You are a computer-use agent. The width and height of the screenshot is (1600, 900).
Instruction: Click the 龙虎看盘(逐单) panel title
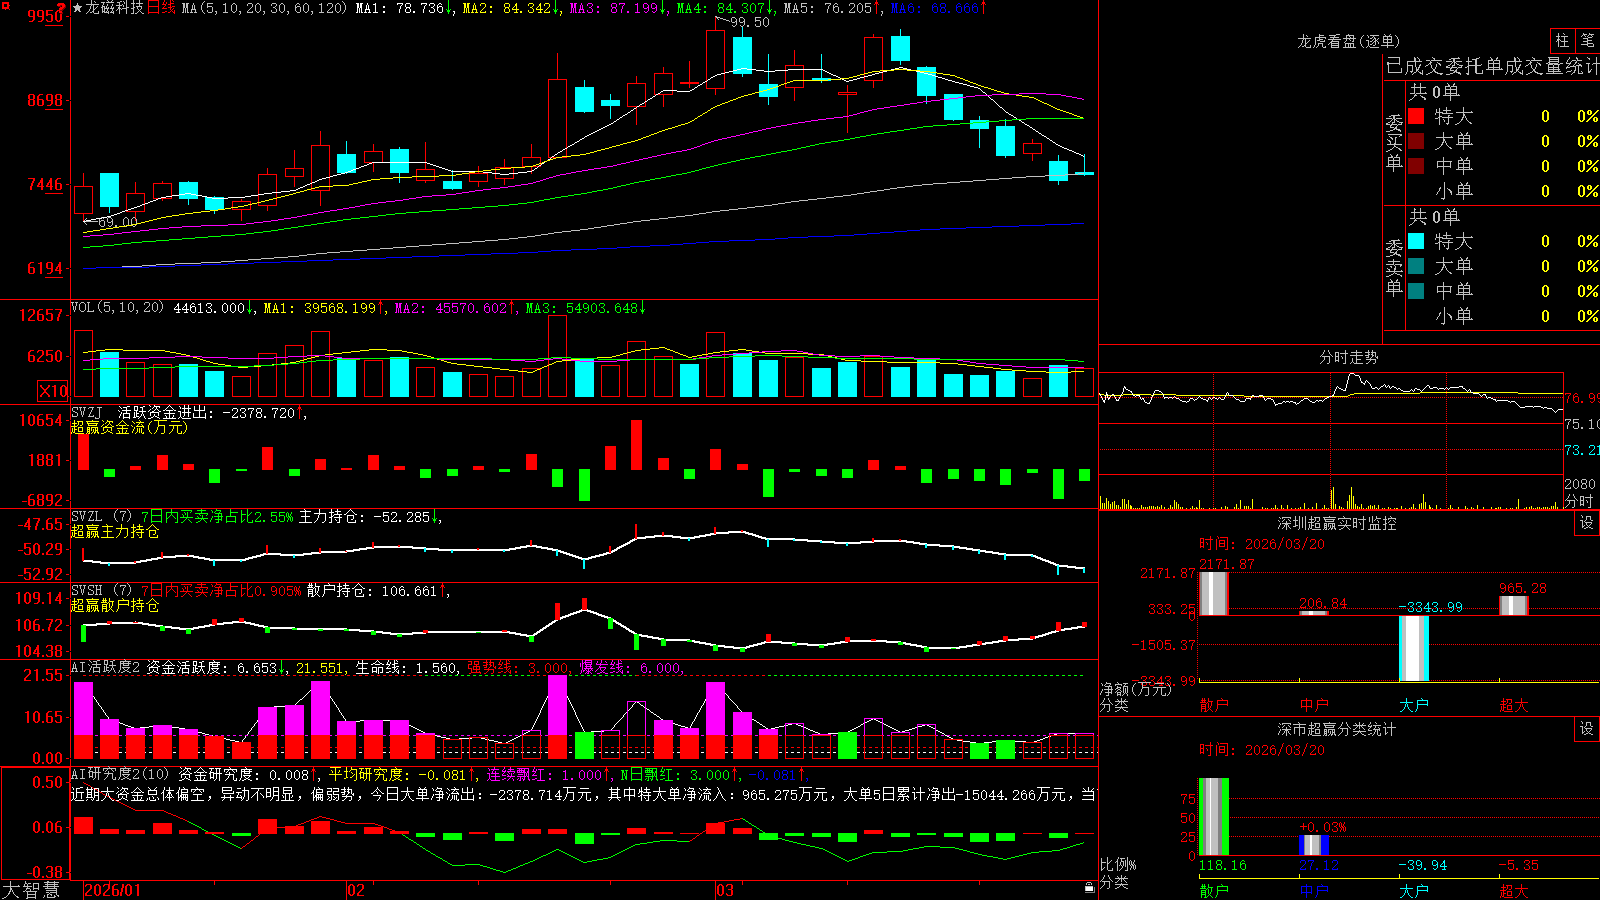[x=1348, y=41]
